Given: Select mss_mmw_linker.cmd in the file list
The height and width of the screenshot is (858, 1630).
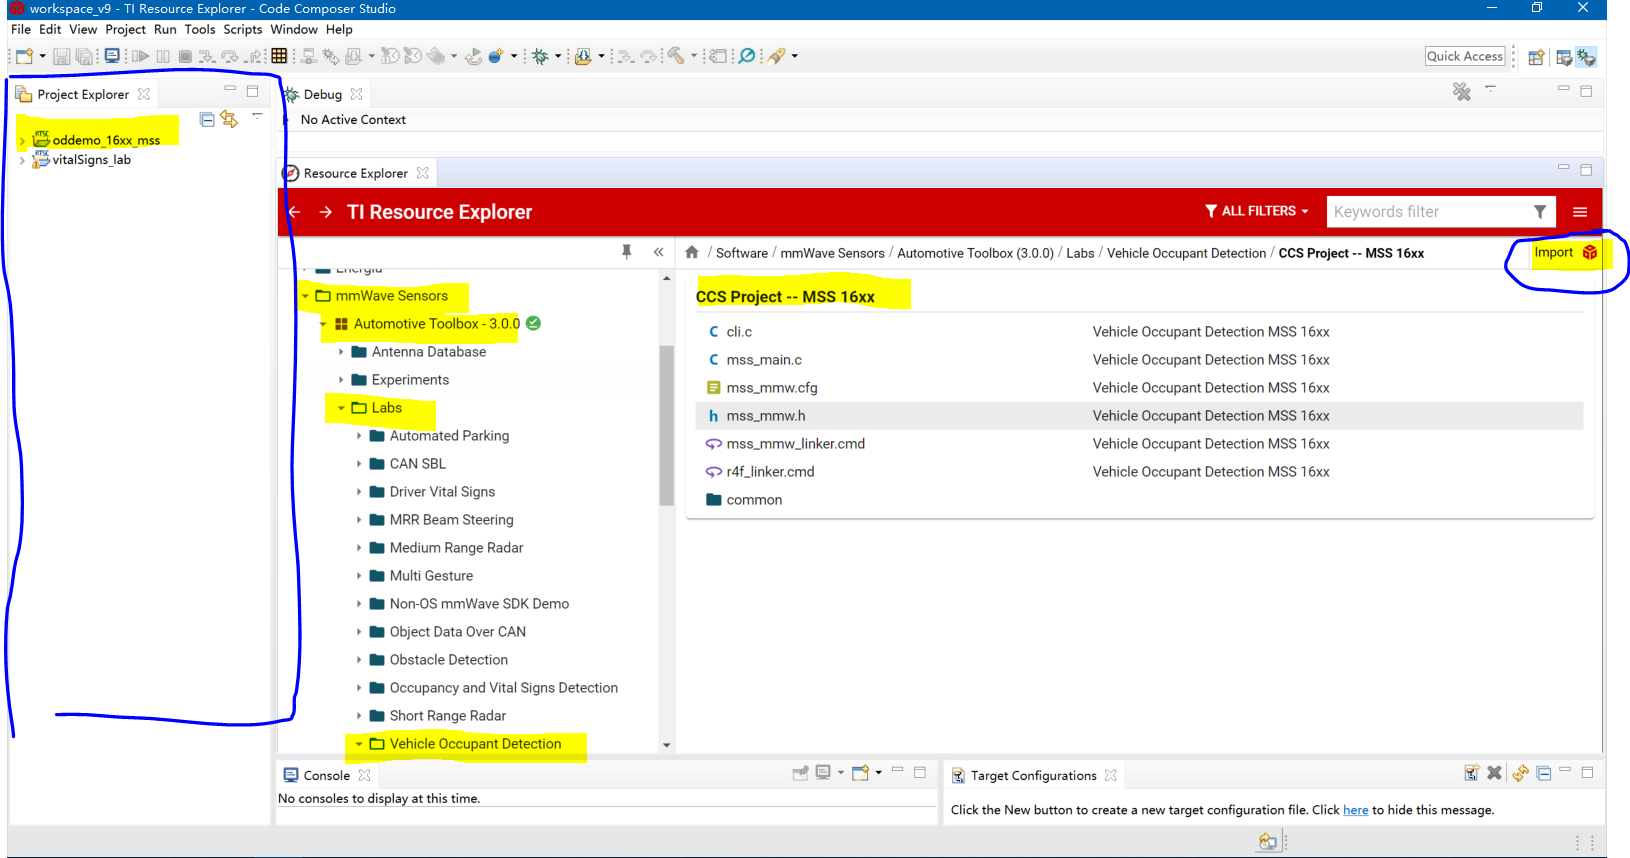Looking at the screenshot, I should point(795,444).
